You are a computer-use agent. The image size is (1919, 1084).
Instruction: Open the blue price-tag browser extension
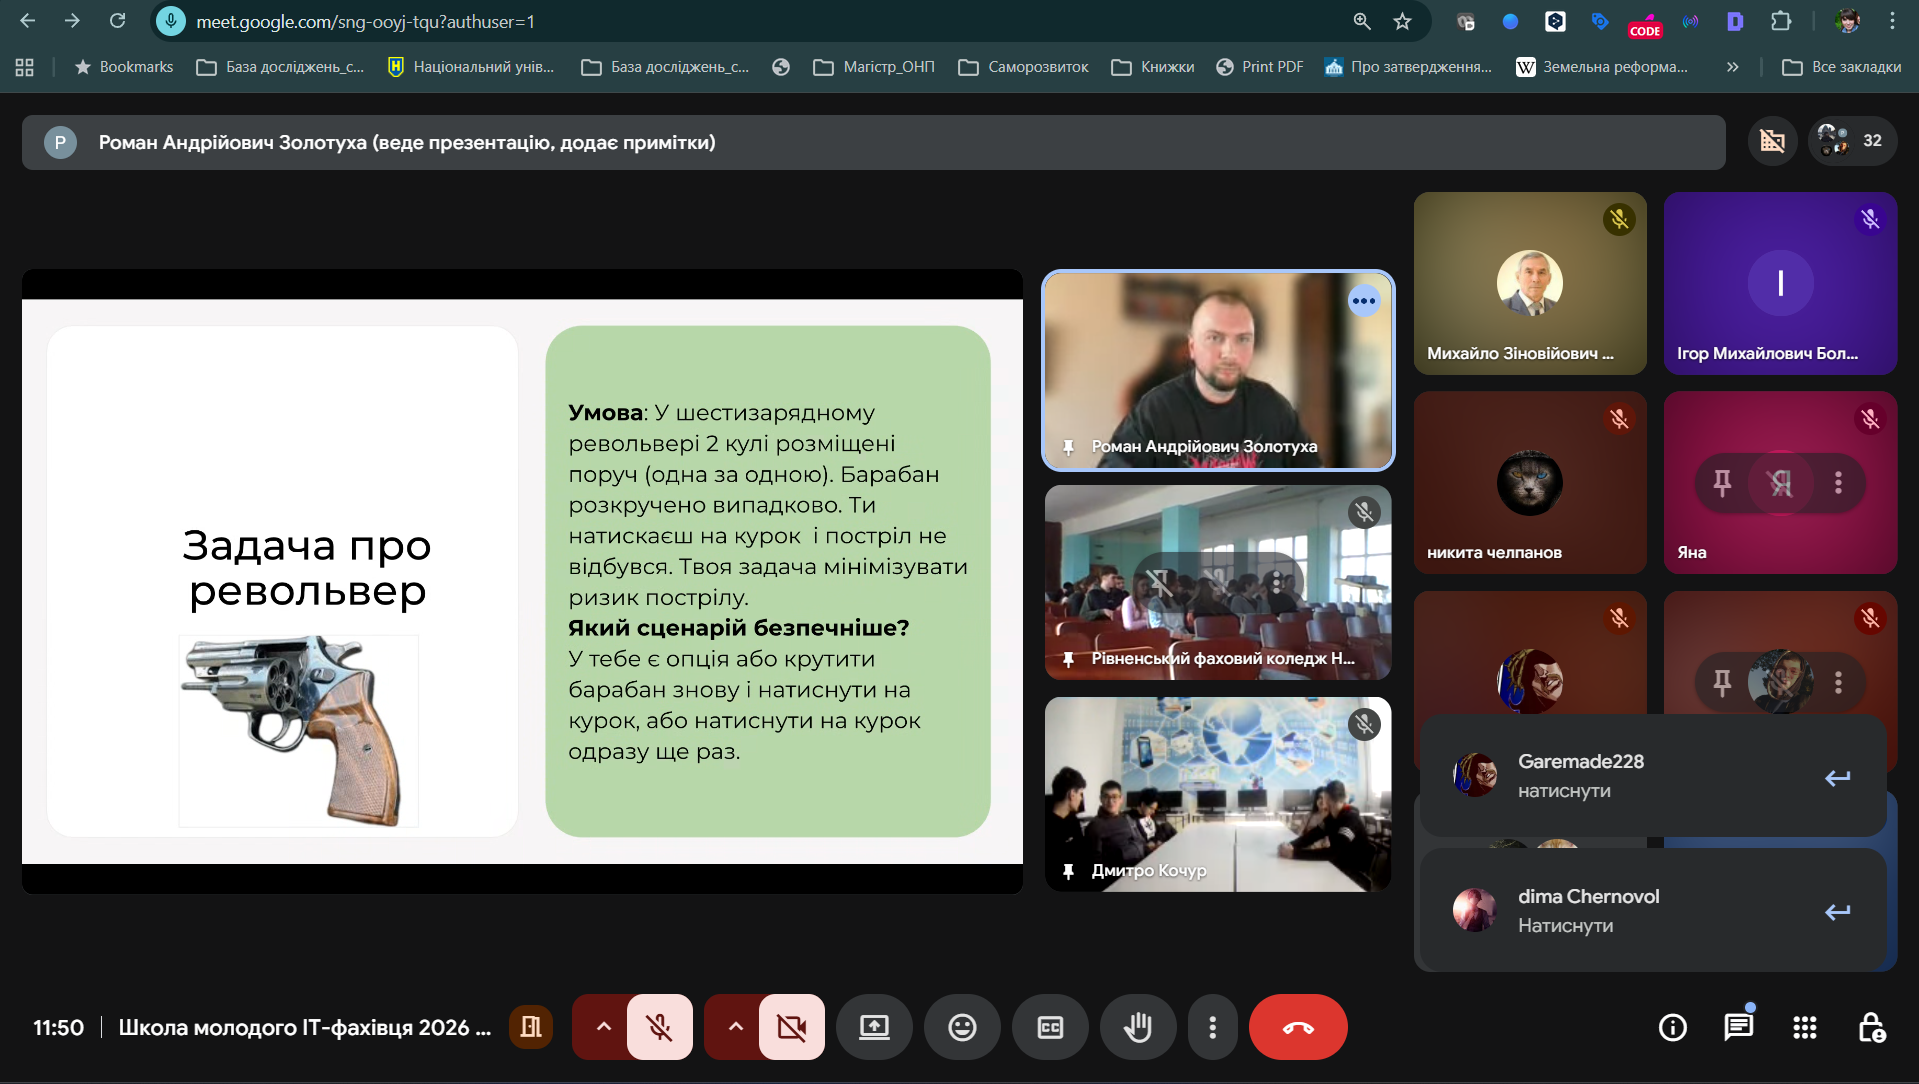[1600, 21]
